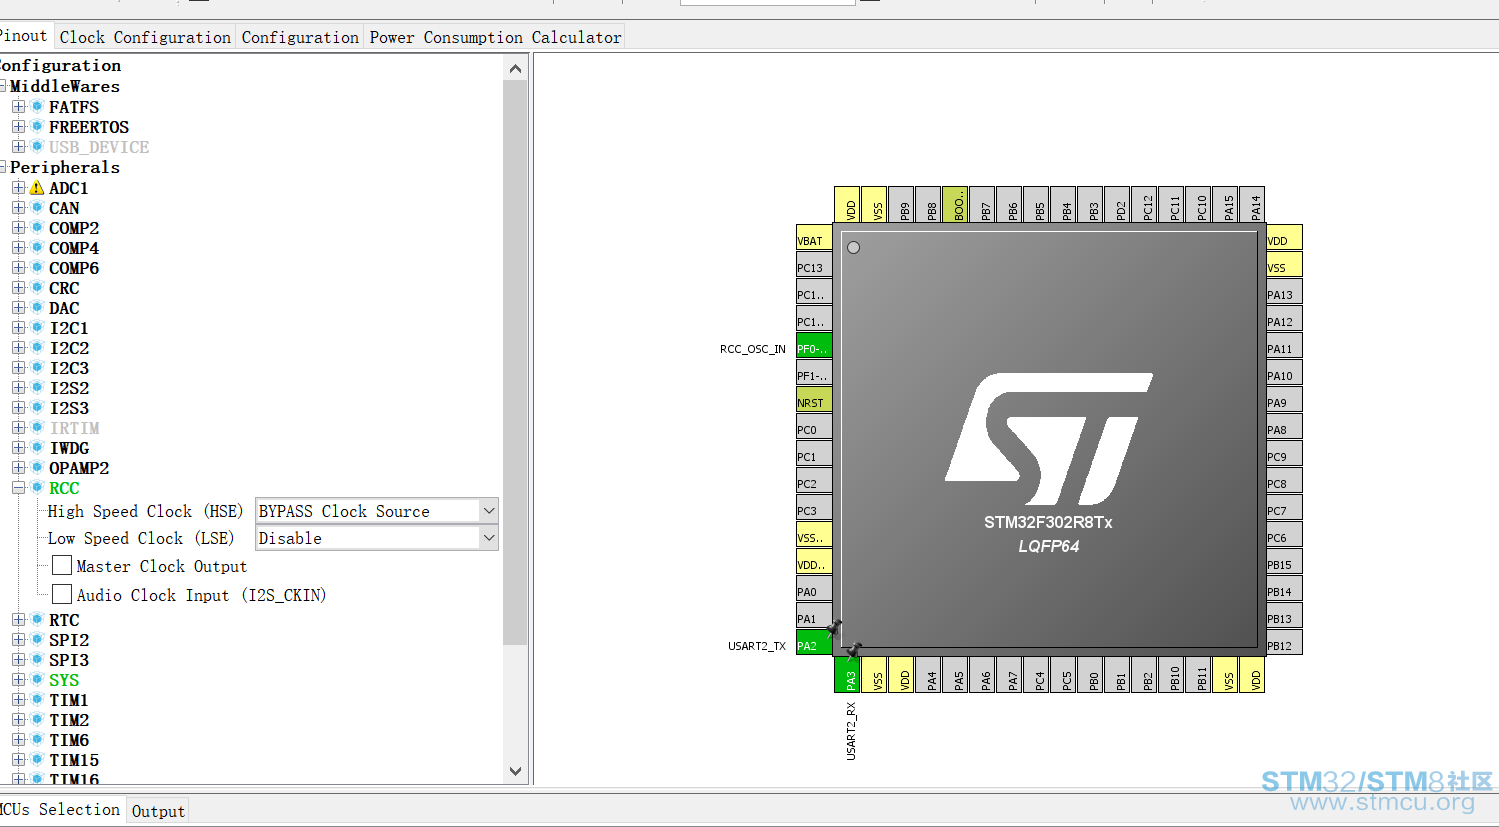The image size is (1499, 827).
Task: Click the ADC1 warning triangle icon
Action: click(x=37, y=188)
